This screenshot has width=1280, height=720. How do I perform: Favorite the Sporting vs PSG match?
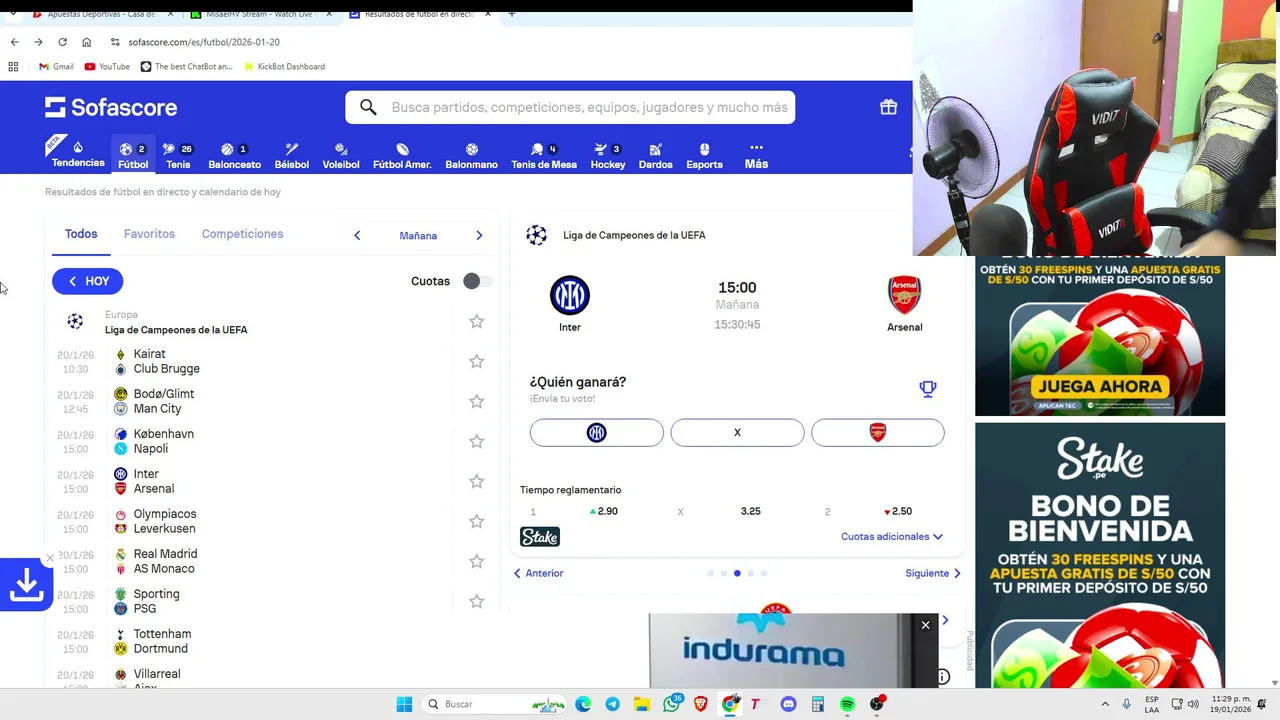coord(476,601)
